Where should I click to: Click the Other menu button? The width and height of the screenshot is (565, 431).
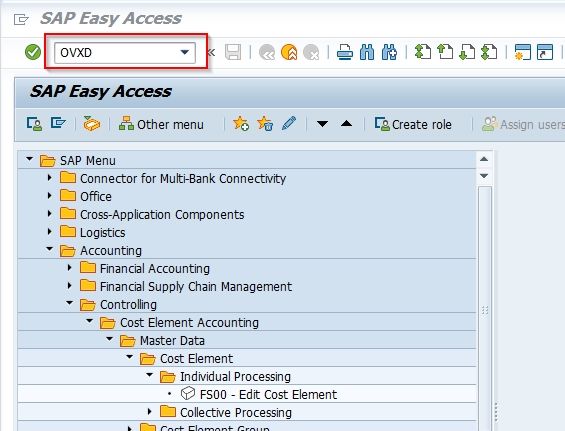tap(161, 124)
